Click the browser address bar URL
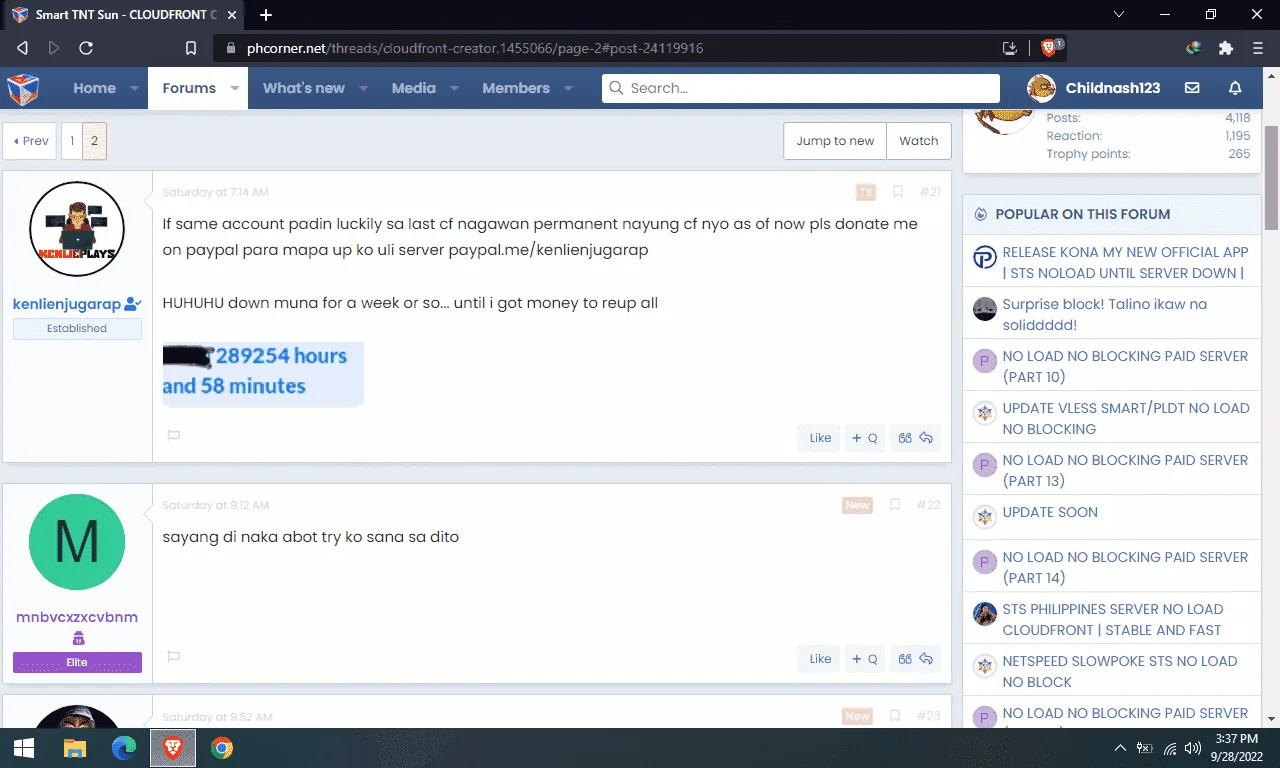Image resolution: width=1280 pixels, height=768 pixels. click(475, 48)
